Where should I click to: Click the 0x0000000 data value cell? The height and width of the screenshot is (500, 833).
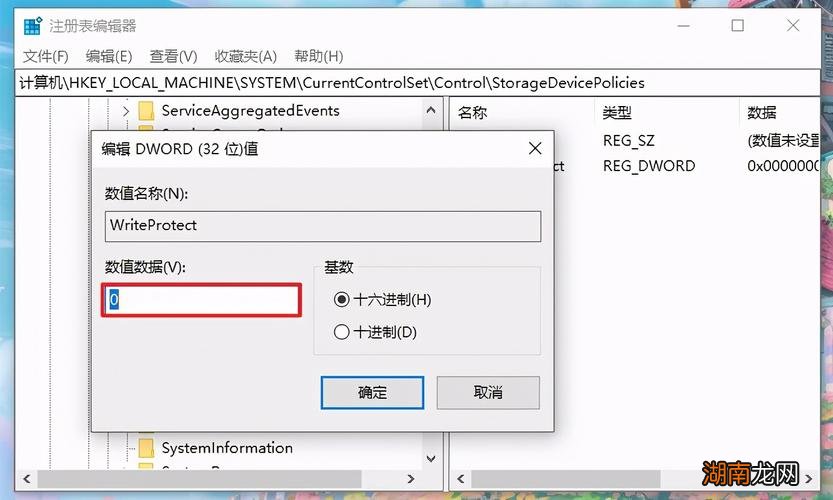783,166
